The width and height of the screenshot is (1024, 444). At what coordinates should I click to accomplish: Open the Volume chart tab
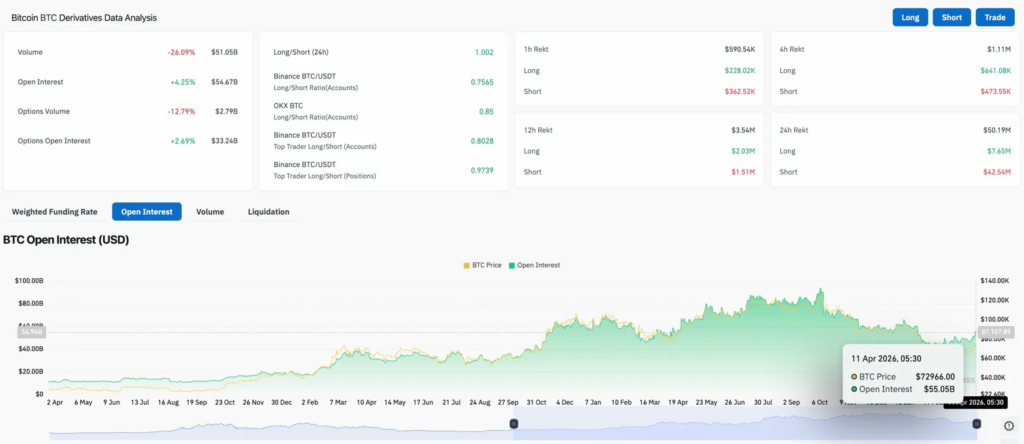(x=210, y=212)
